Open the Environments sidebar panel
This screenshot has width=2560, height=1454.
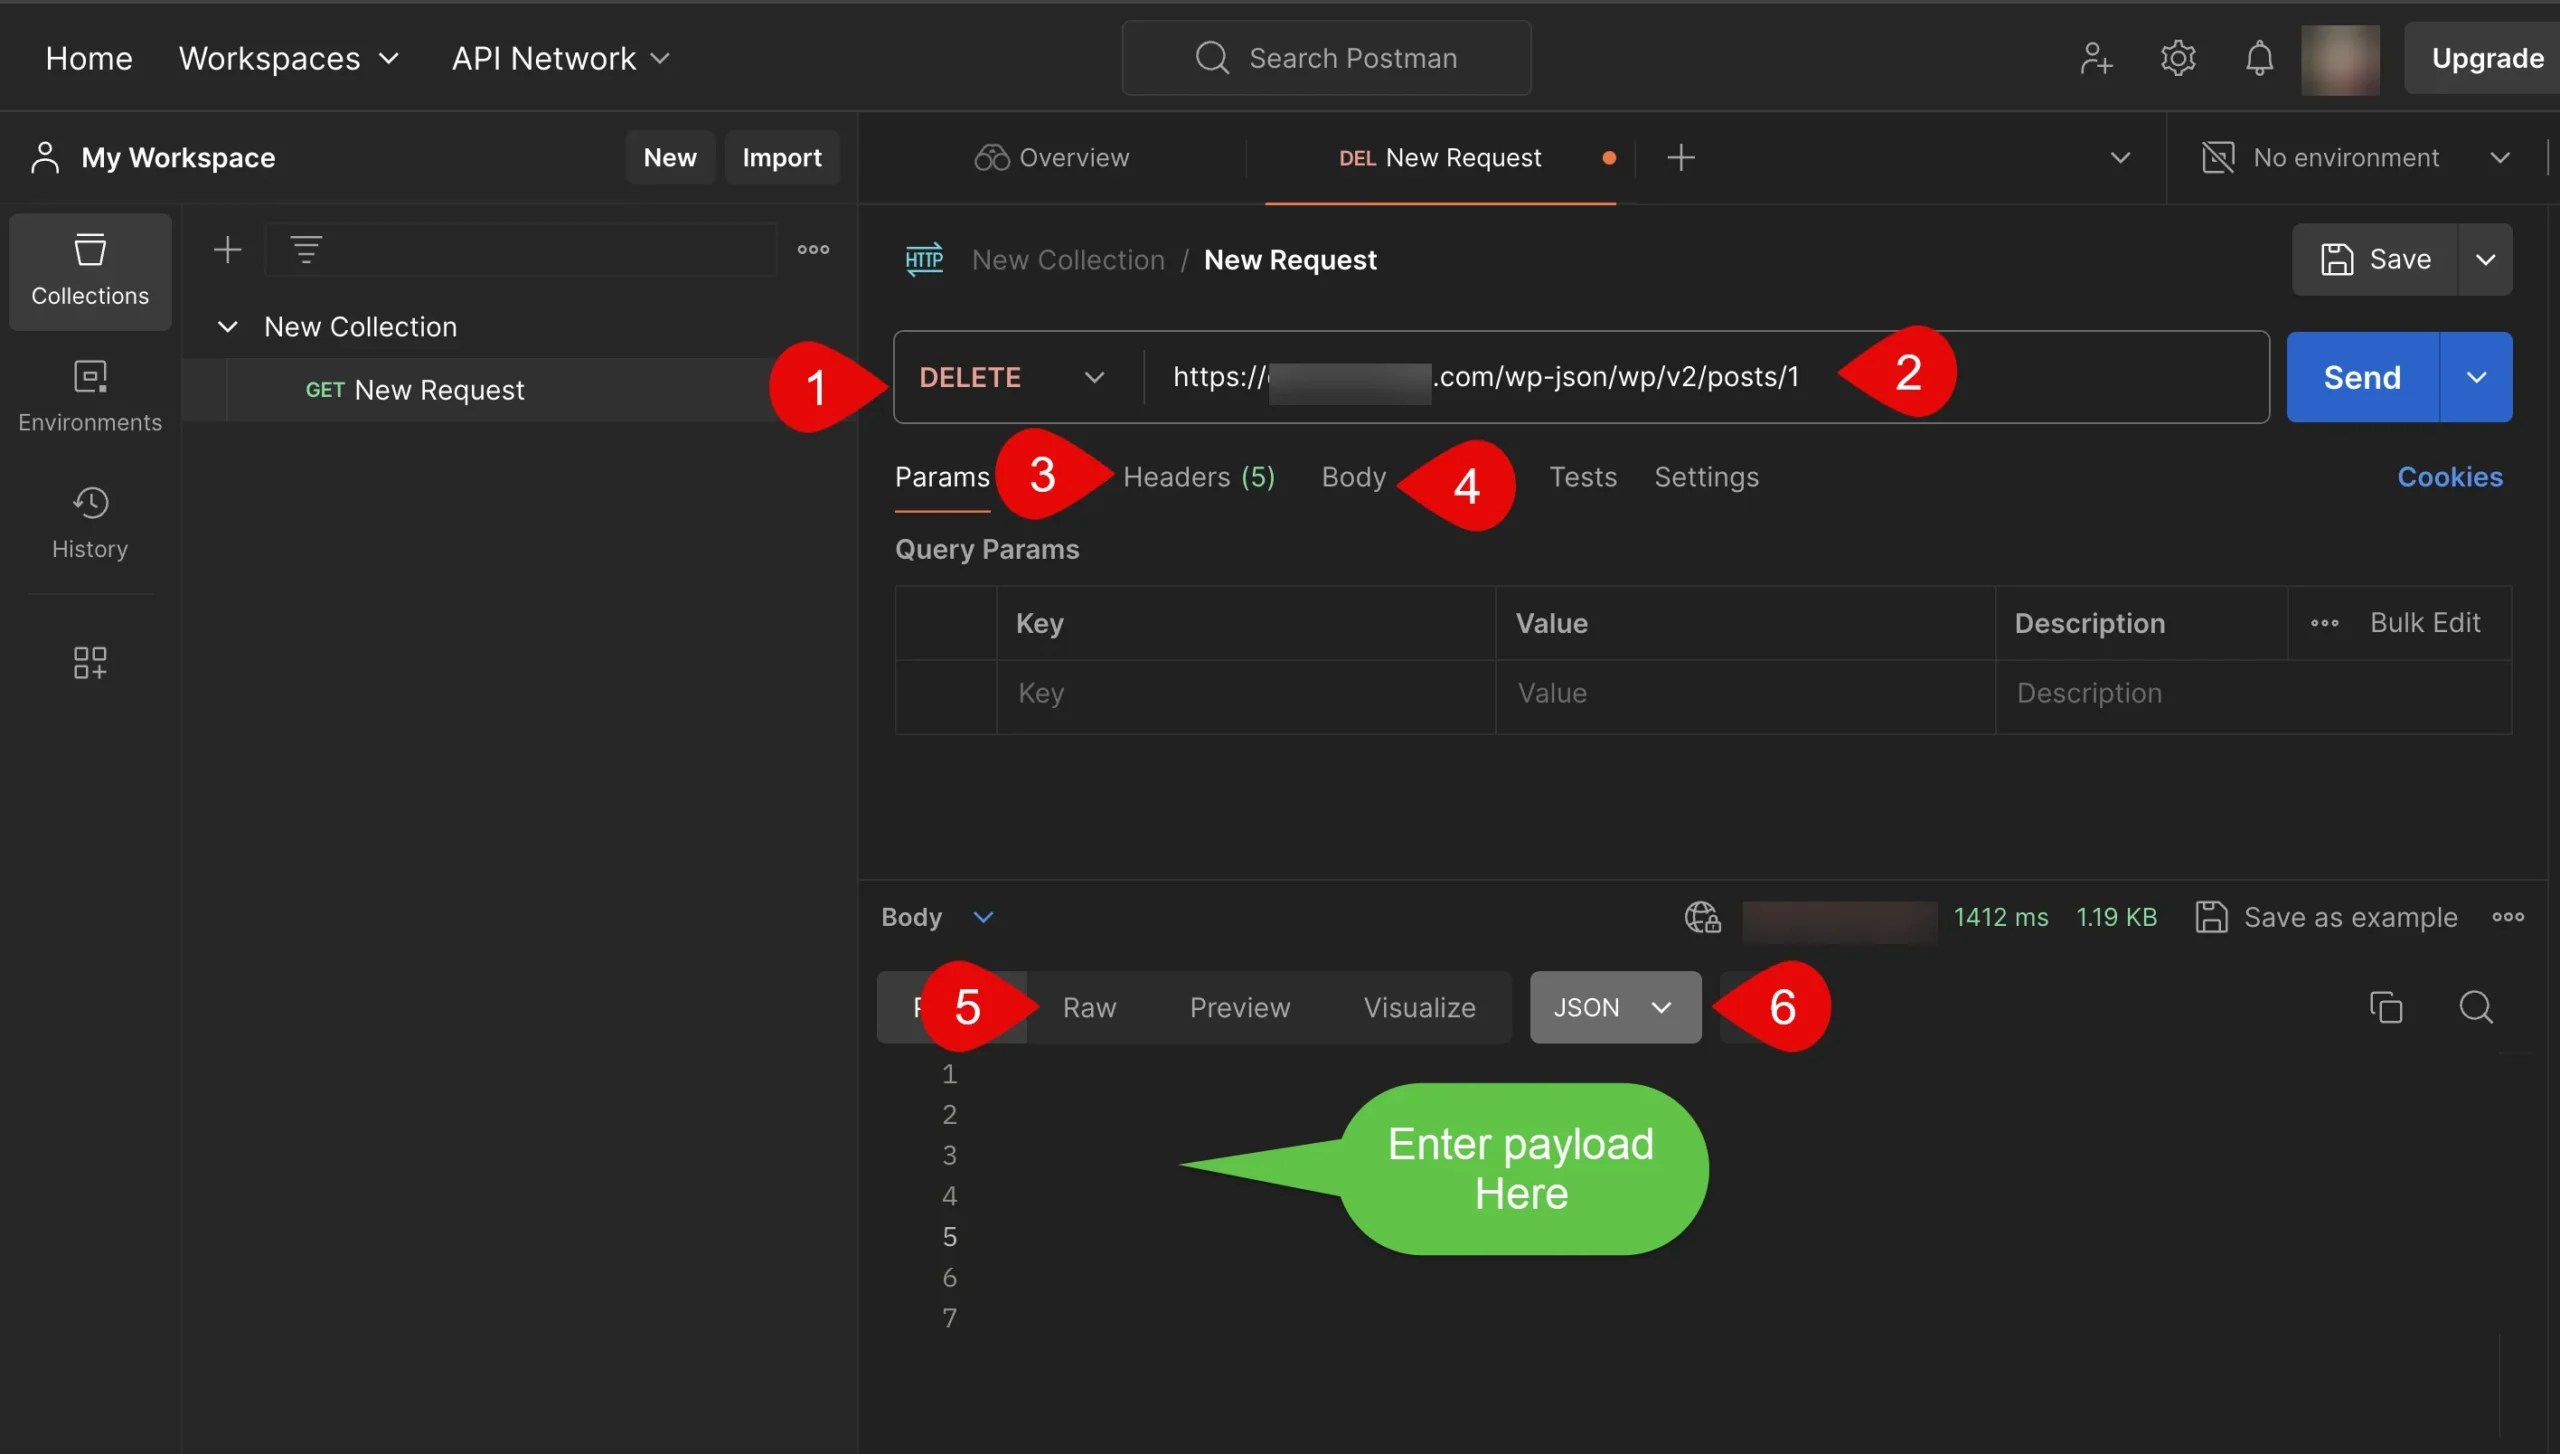click(90, 396)
